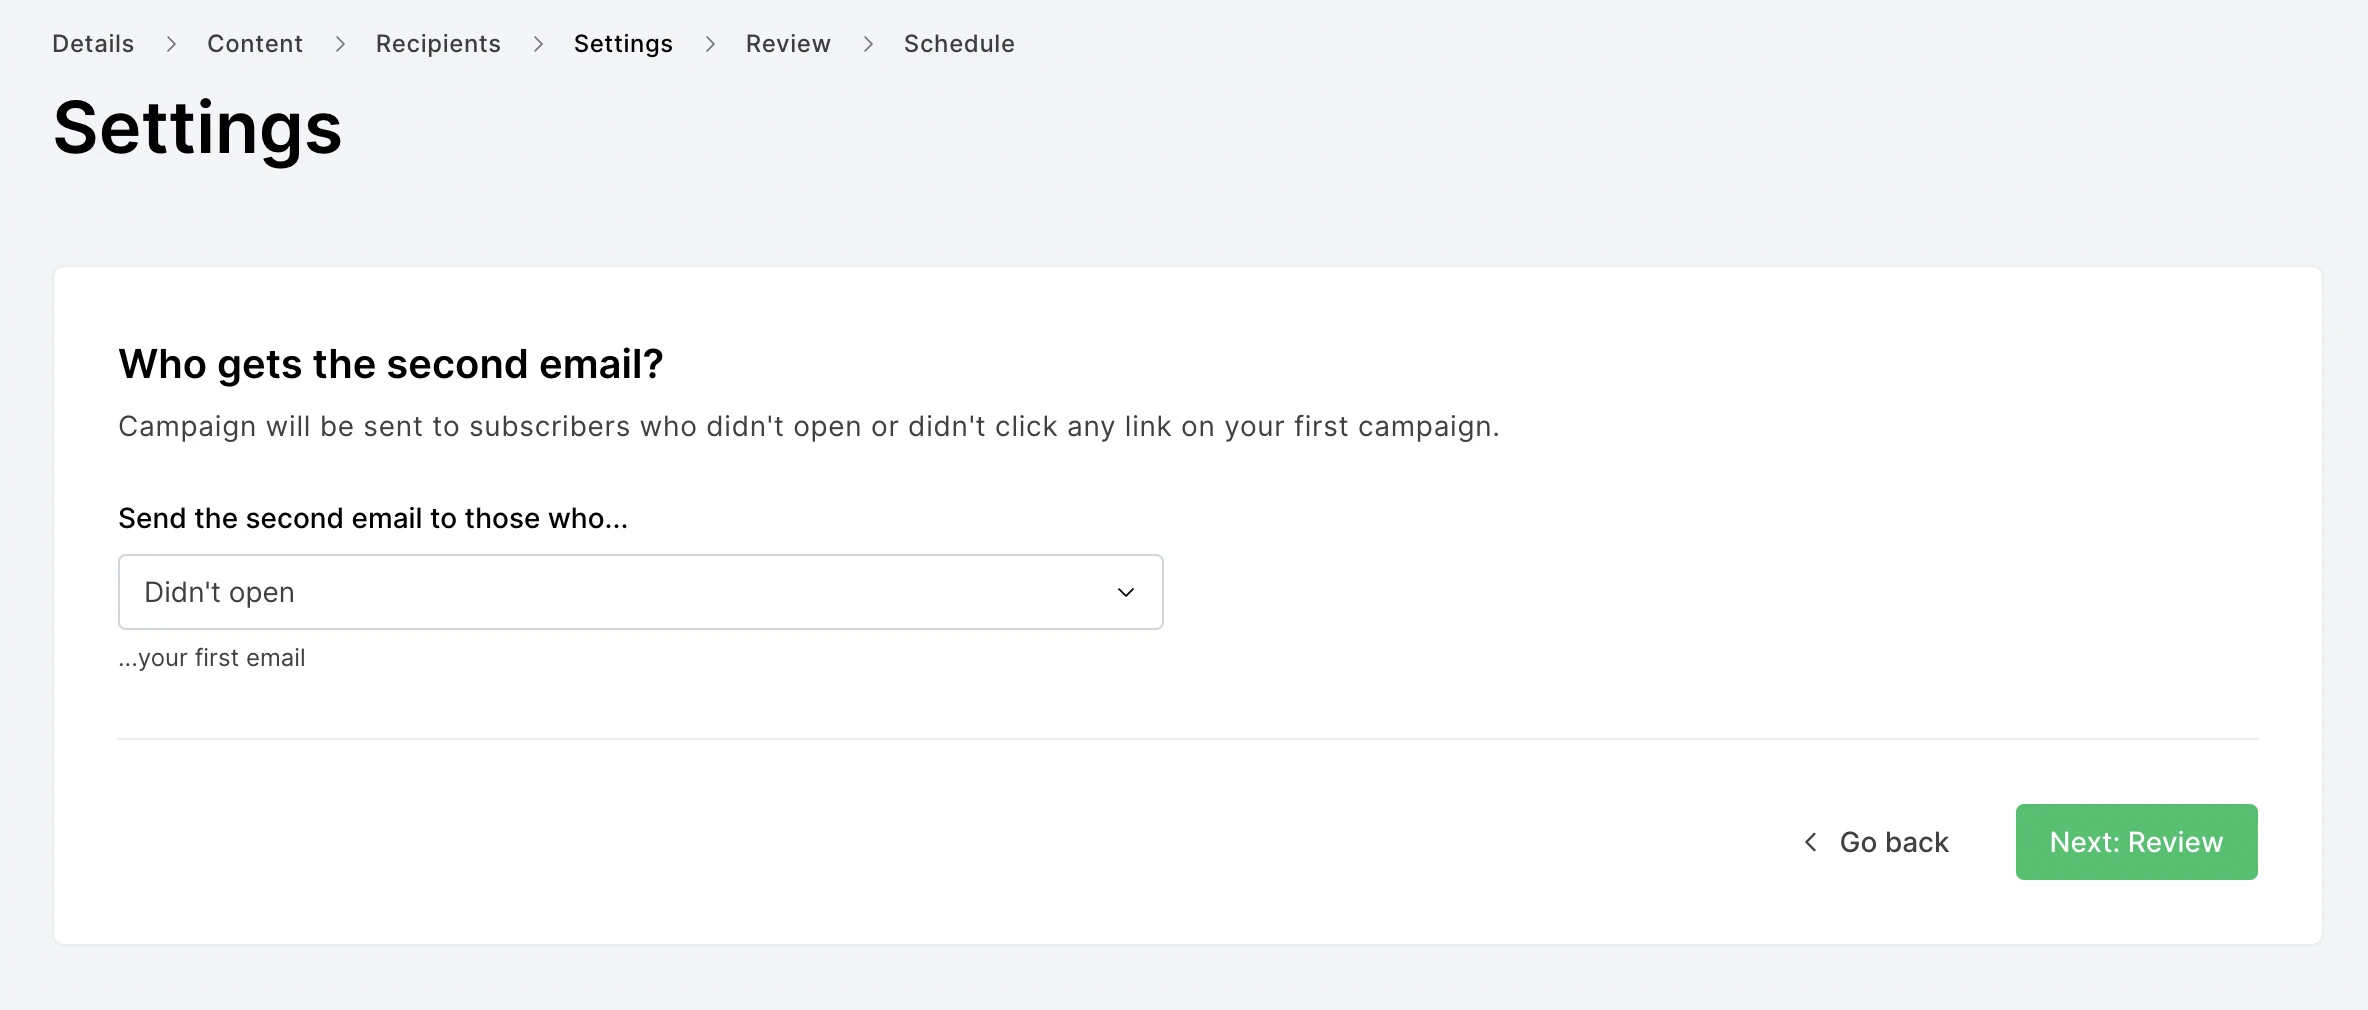This screenshot has height=1010, width=2368.
Task: Jump to the Review breadcrumb step
Action: pyautogui.click(x=788, y=44)
